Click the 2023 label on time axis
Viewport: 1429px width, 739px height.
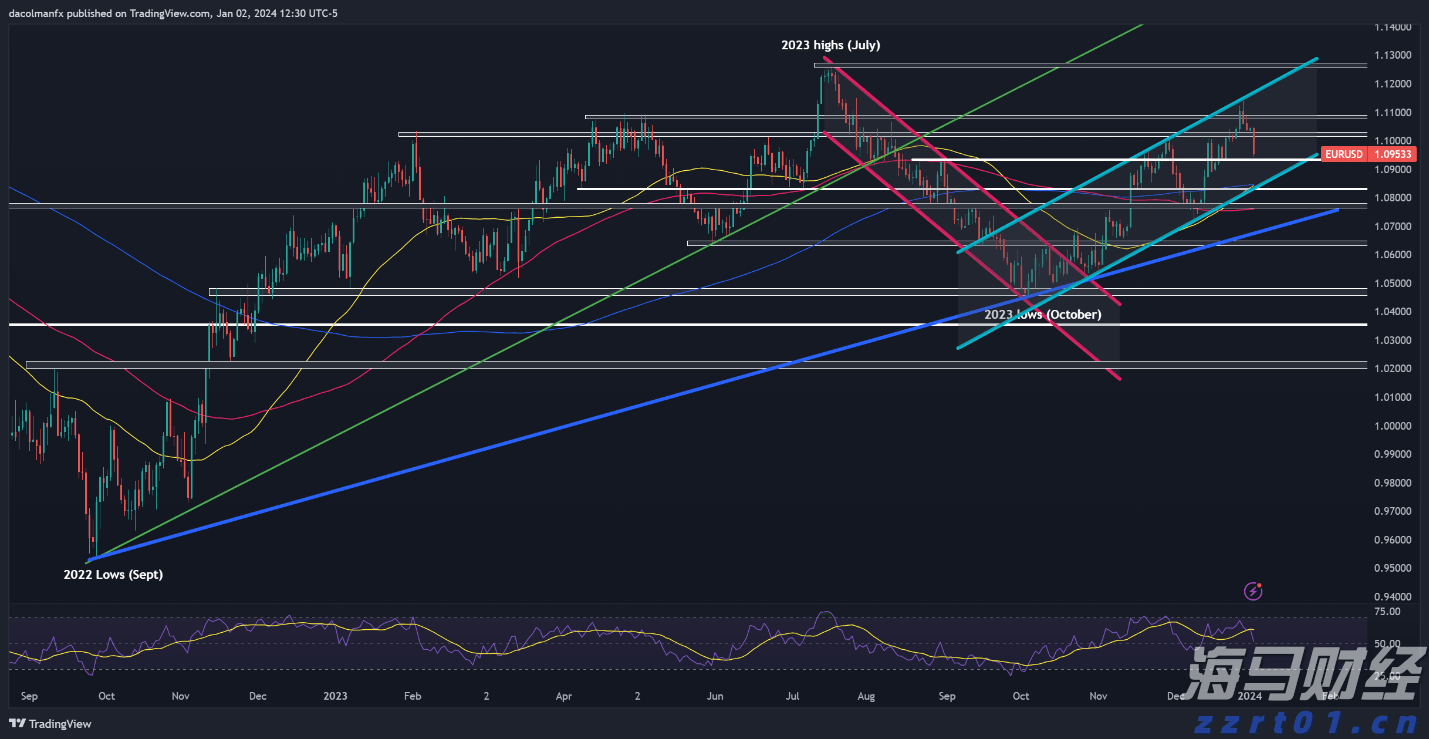(335, 695)
